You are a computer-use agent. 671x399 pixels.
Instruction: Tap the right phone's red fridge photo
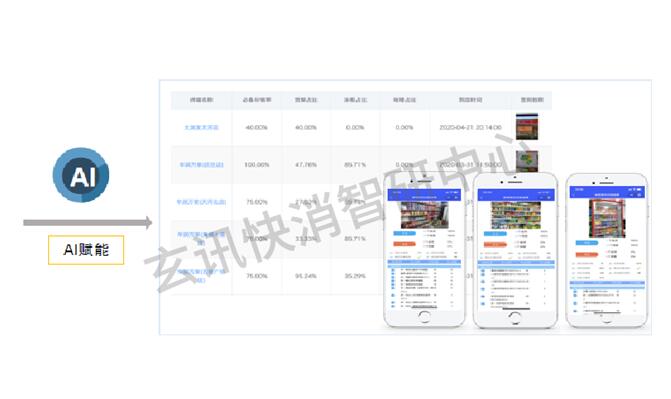[x=607, y=218]
